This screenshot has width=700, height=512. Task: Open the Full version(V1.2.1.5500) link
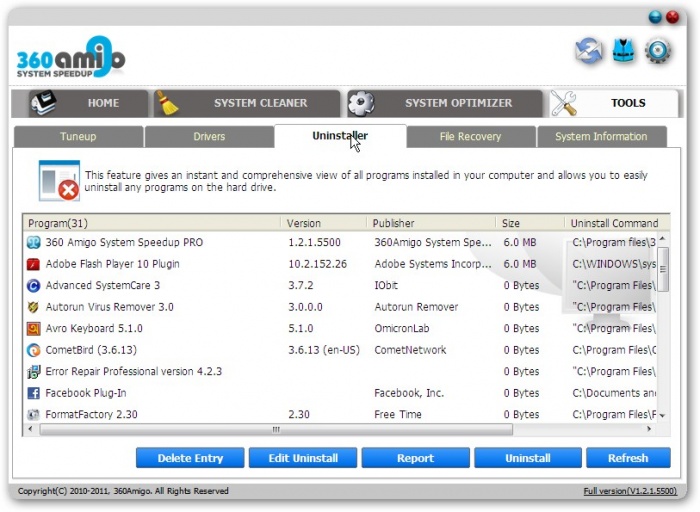click(x=630, y=491)
